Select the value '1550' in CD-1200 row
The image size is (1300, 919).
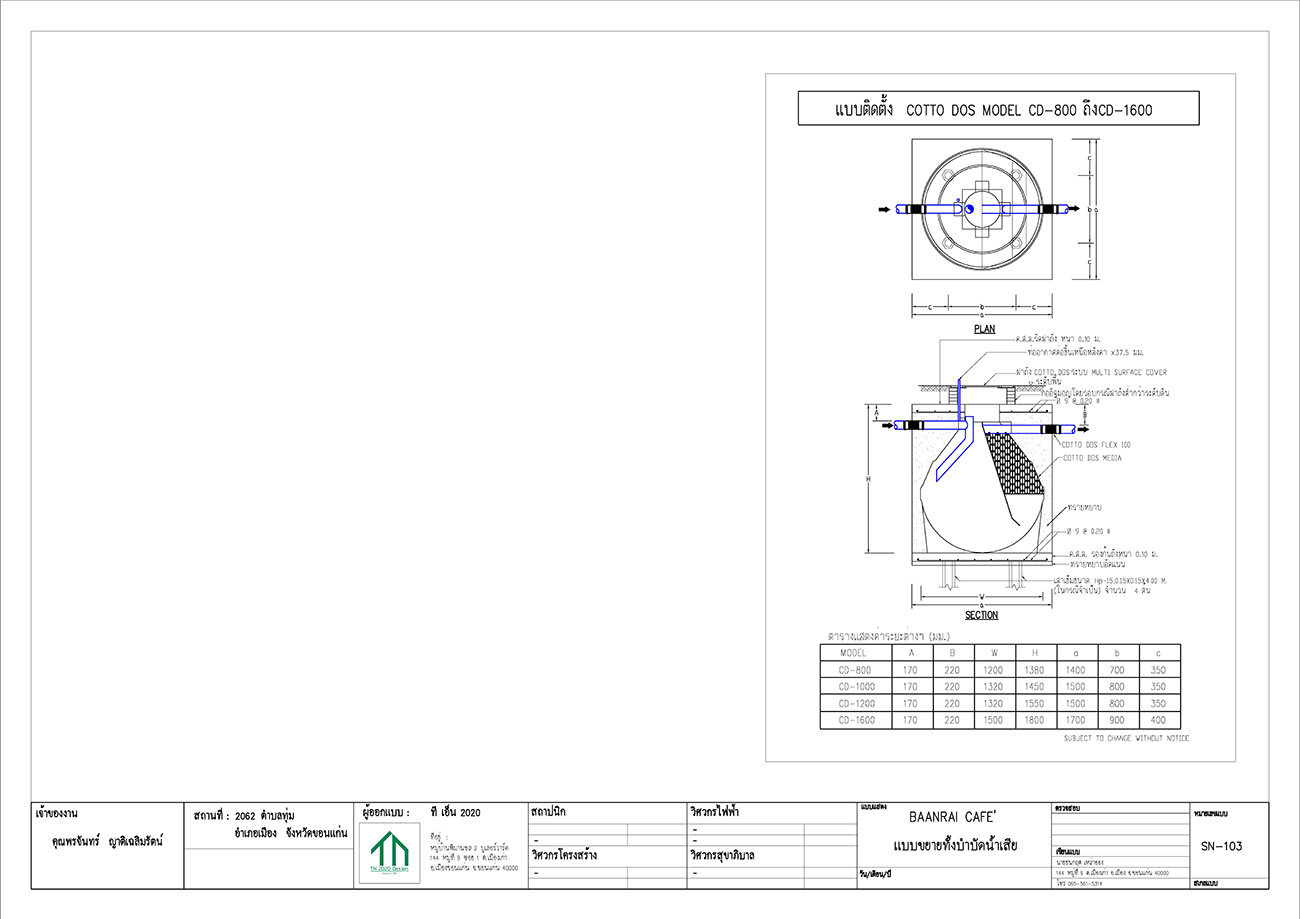[1034, 703]
